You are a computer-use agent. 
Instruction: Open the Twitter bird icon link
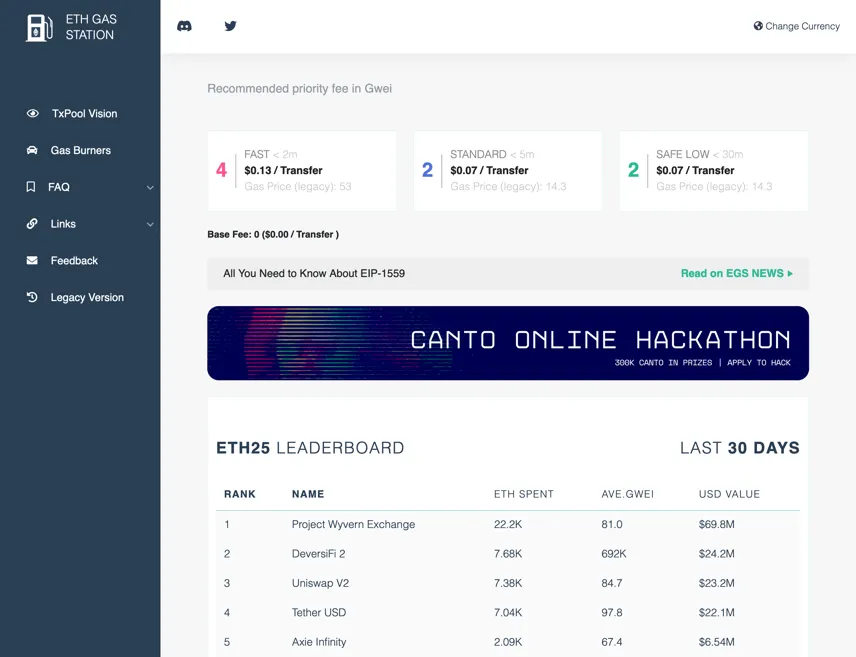pyautogui.click(x=230, y=26)
